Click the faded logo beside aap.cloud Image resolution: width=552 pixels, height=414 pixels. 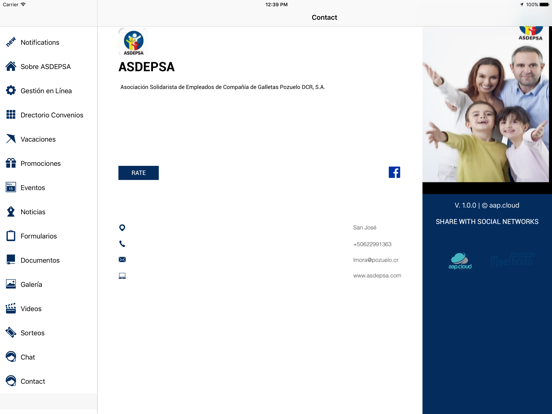pyautogui.click(x=513, y=259)
